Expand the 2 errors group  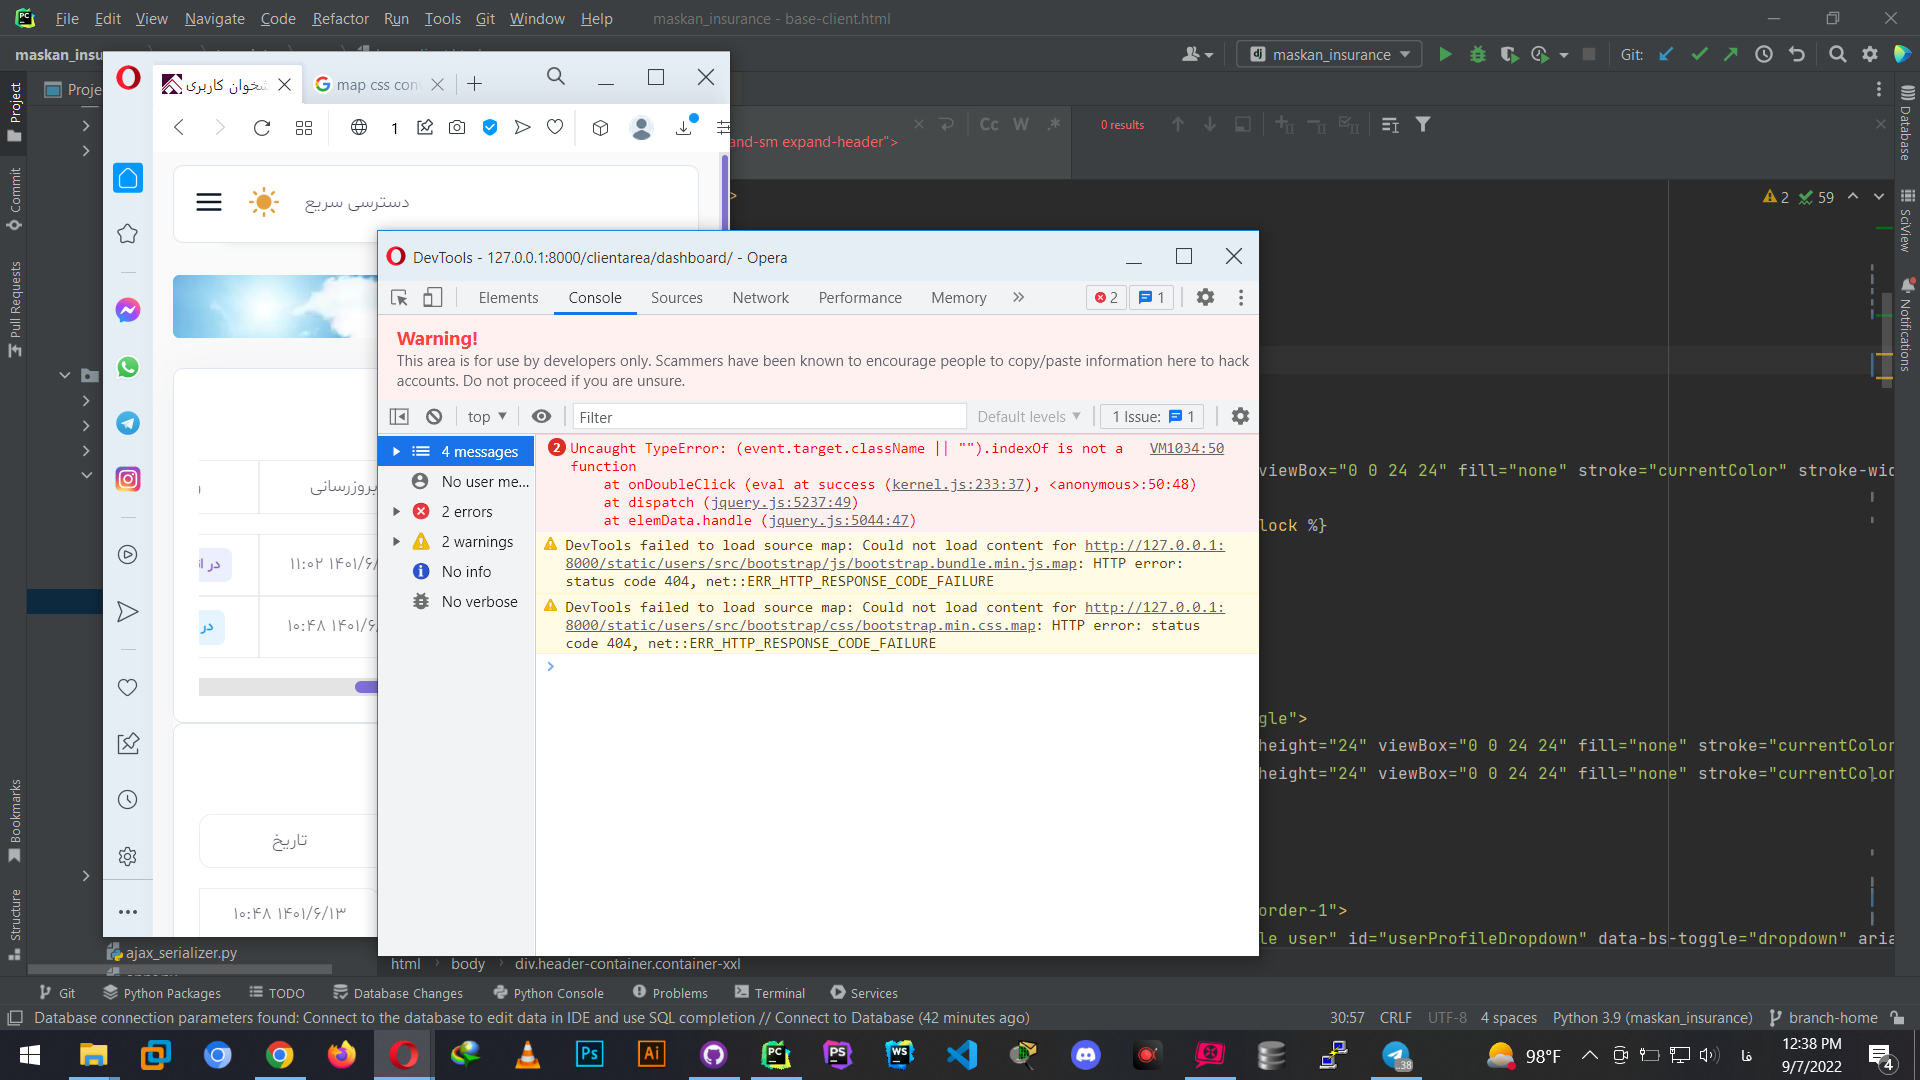397,511
